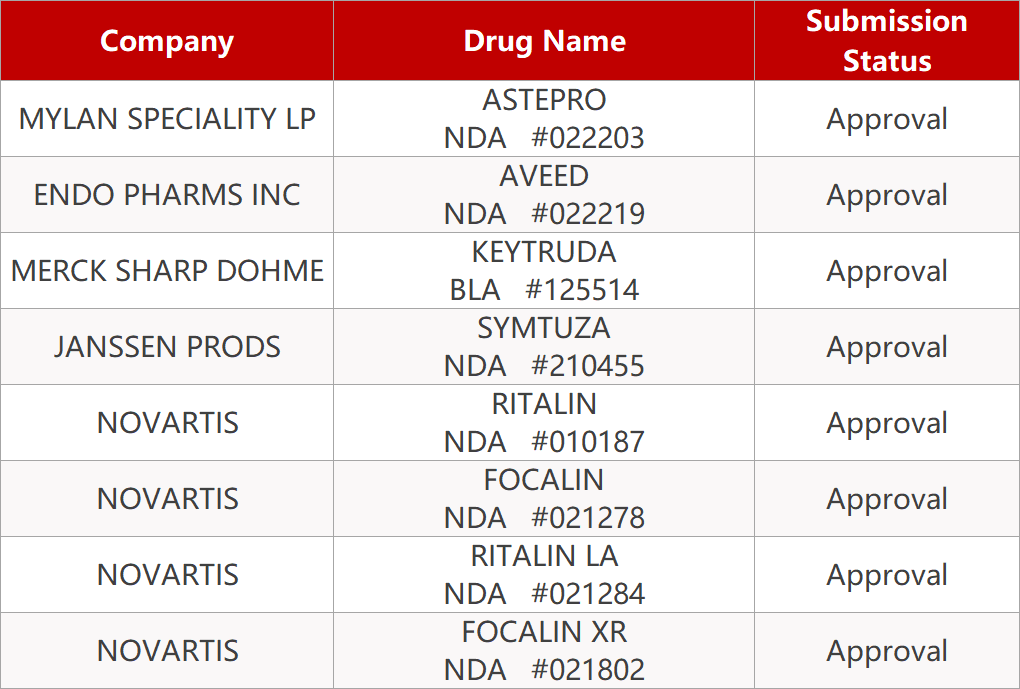Click NDA #021278 application number
This screenshot has height=689, width=1020.
click(544, 518)
